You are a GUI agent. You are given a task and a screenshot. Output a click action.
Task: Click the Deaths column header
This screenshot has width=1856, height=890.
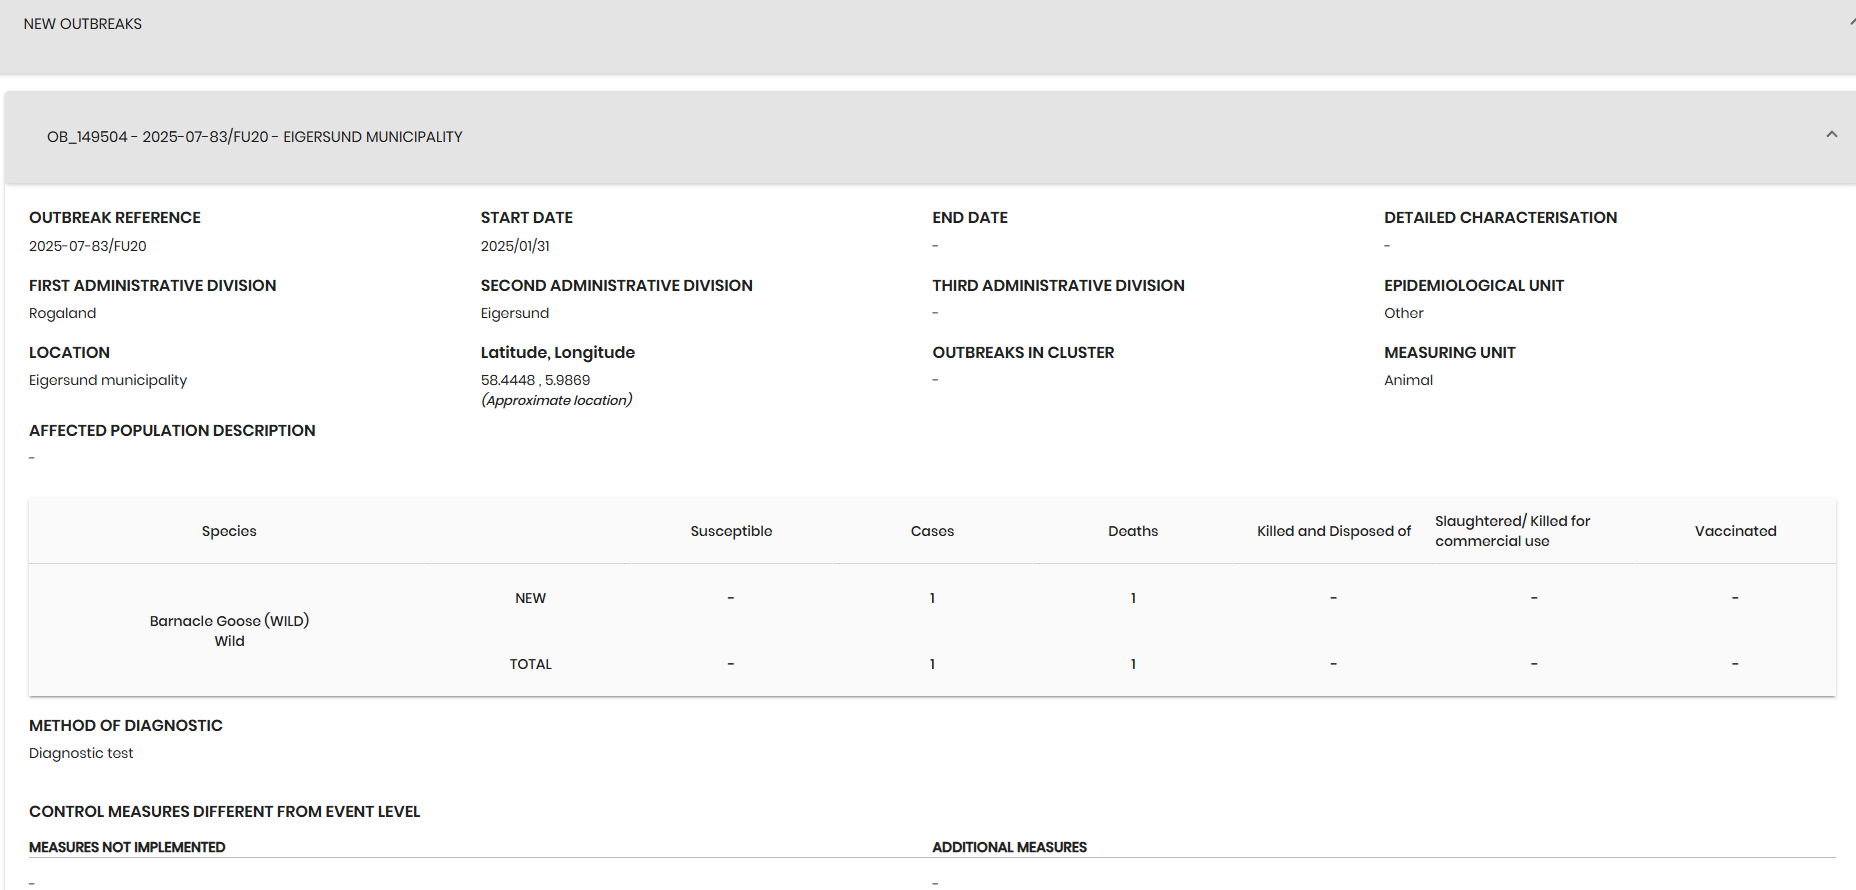[1133, 531]
